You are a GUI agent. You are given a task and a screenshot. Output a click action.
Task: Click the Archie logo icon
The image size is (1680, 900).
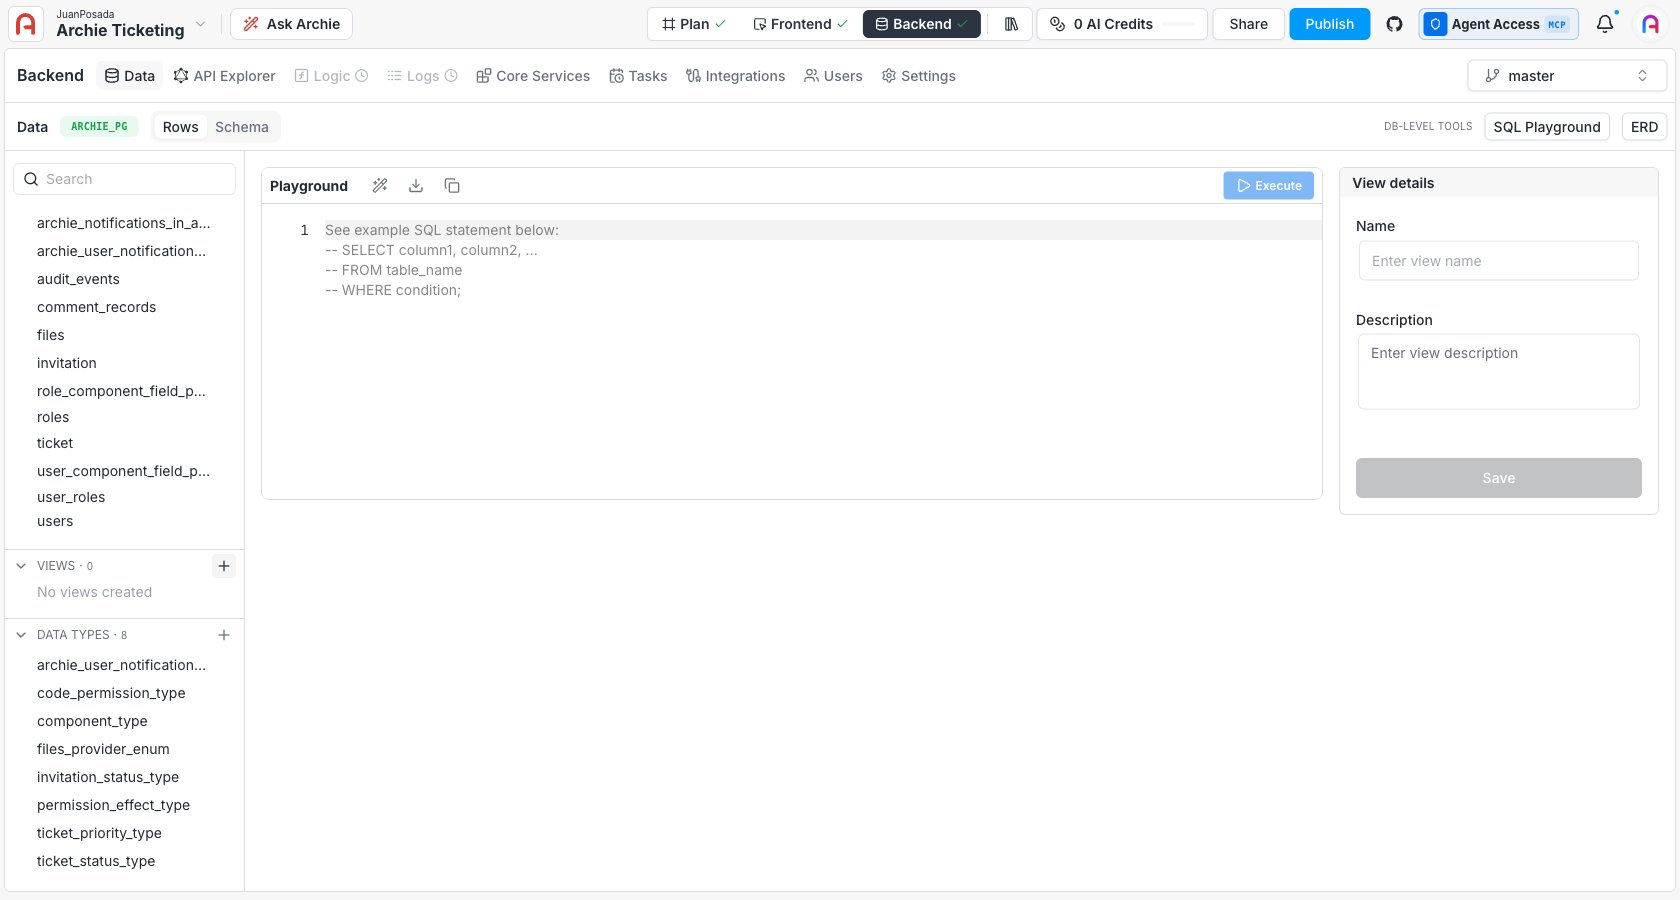[26, 24]
